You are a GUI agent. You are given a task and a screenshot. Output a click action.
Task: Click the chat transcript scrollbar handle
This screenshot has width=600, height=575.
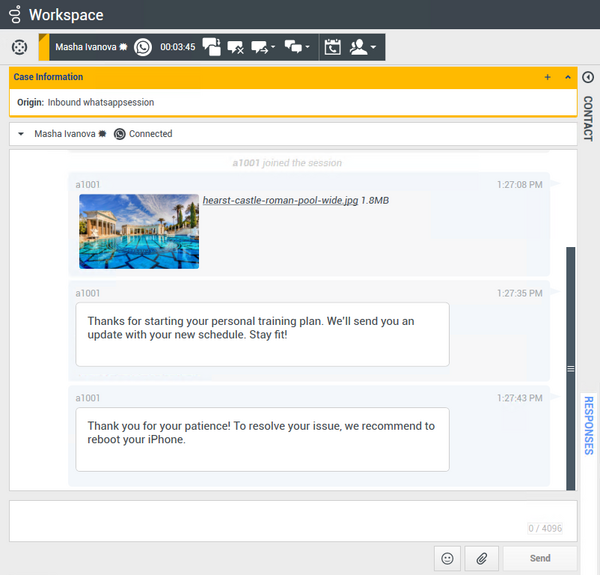click(x=571, y=368)
